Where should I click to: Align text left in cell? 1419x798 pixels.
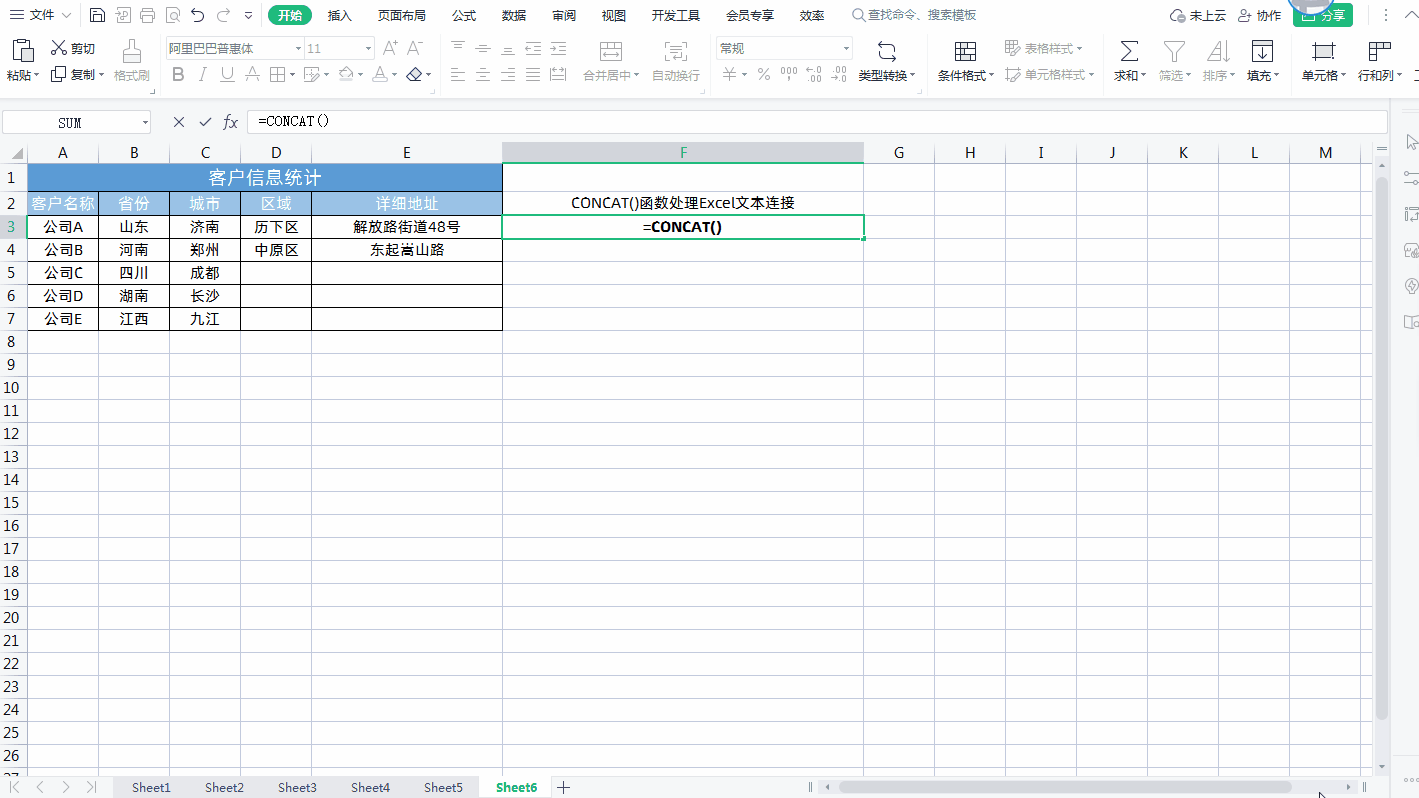(458, 74)
